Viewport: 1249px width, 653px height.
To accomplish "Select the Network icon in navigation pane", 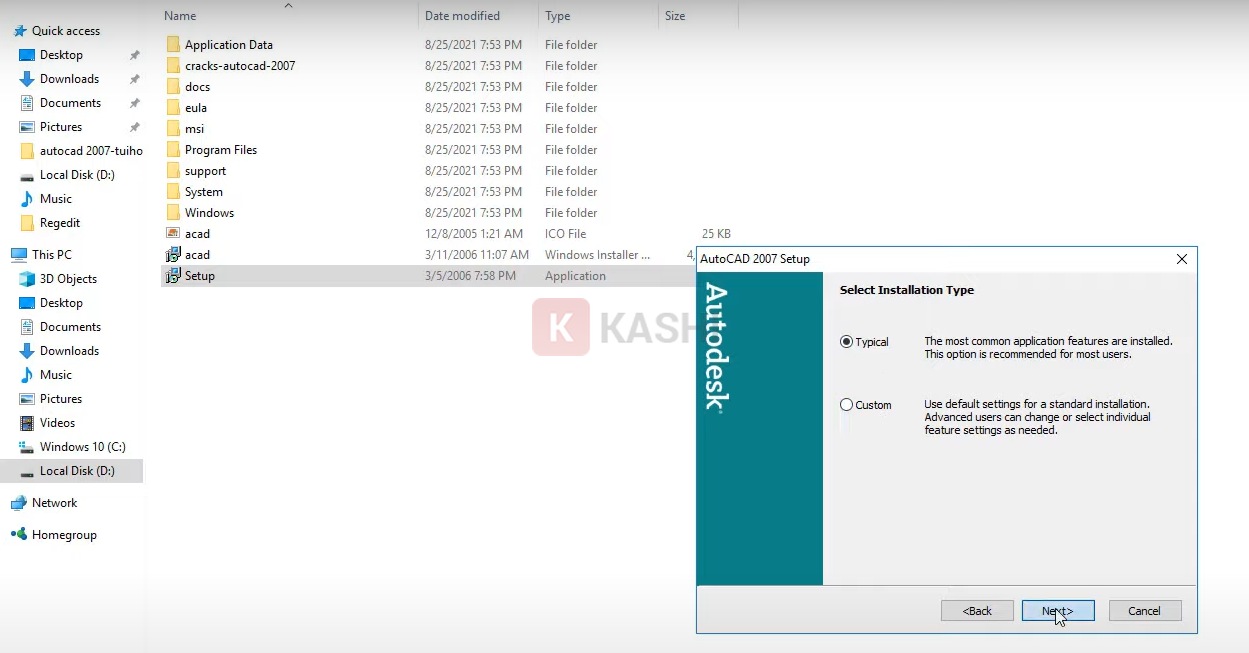I will [x=19, y=503].
